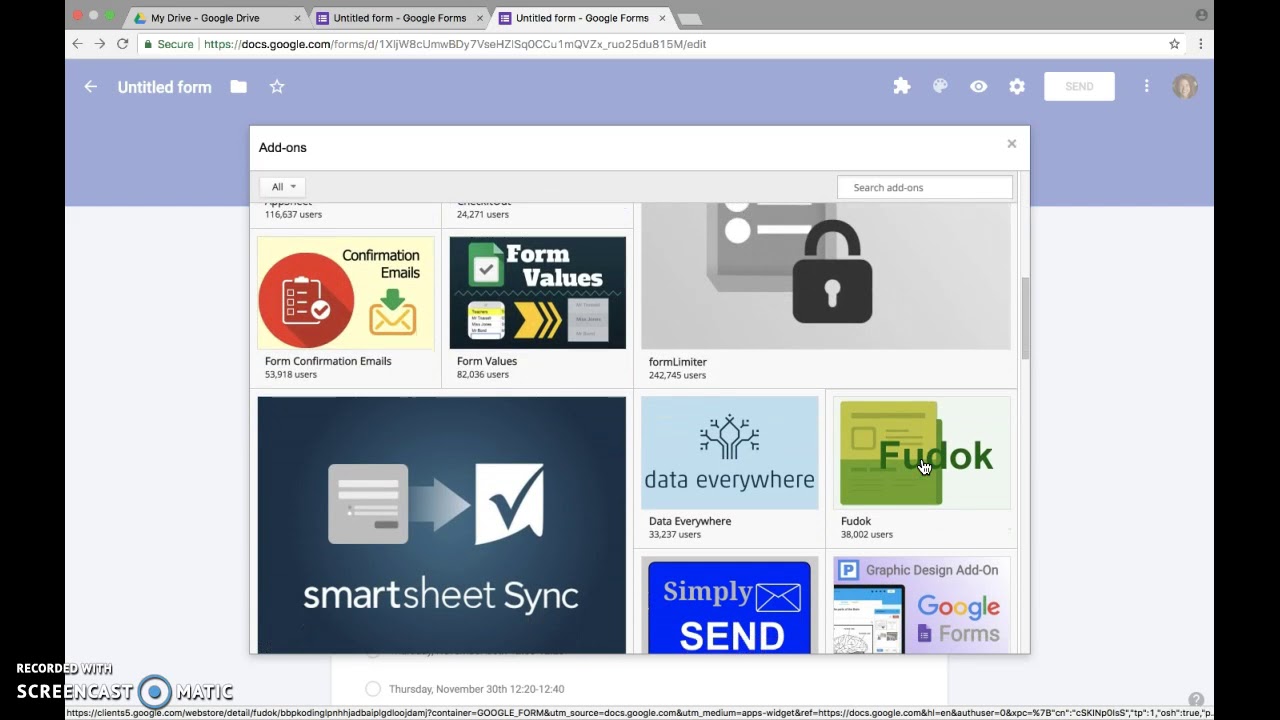Open a new browser tab
The width and height of the screenshot is (1280, 720).
(690, 19)
